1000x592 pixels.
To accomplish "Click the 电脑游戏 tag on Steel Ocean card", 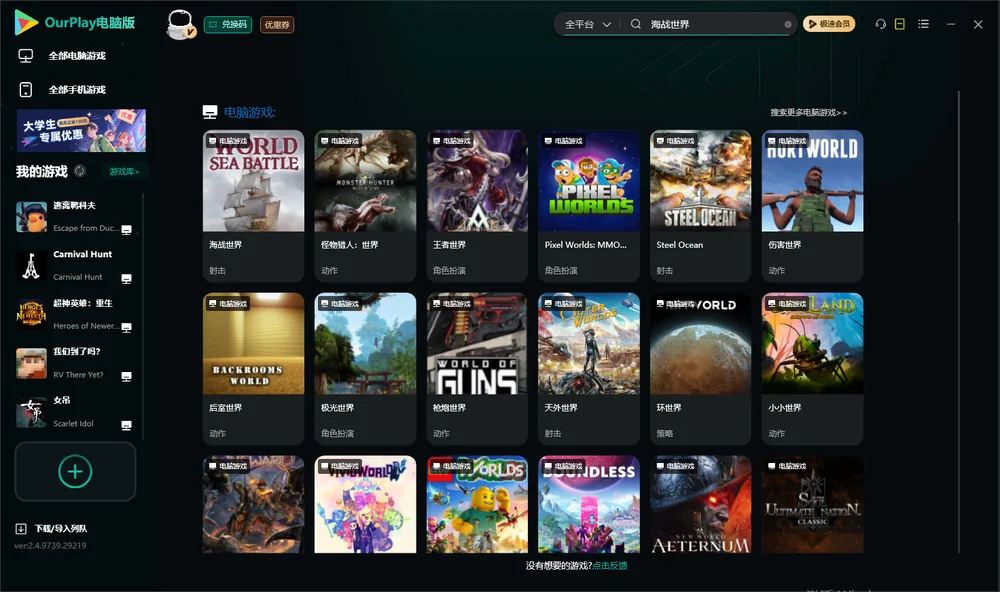I will tap(675, 141).
